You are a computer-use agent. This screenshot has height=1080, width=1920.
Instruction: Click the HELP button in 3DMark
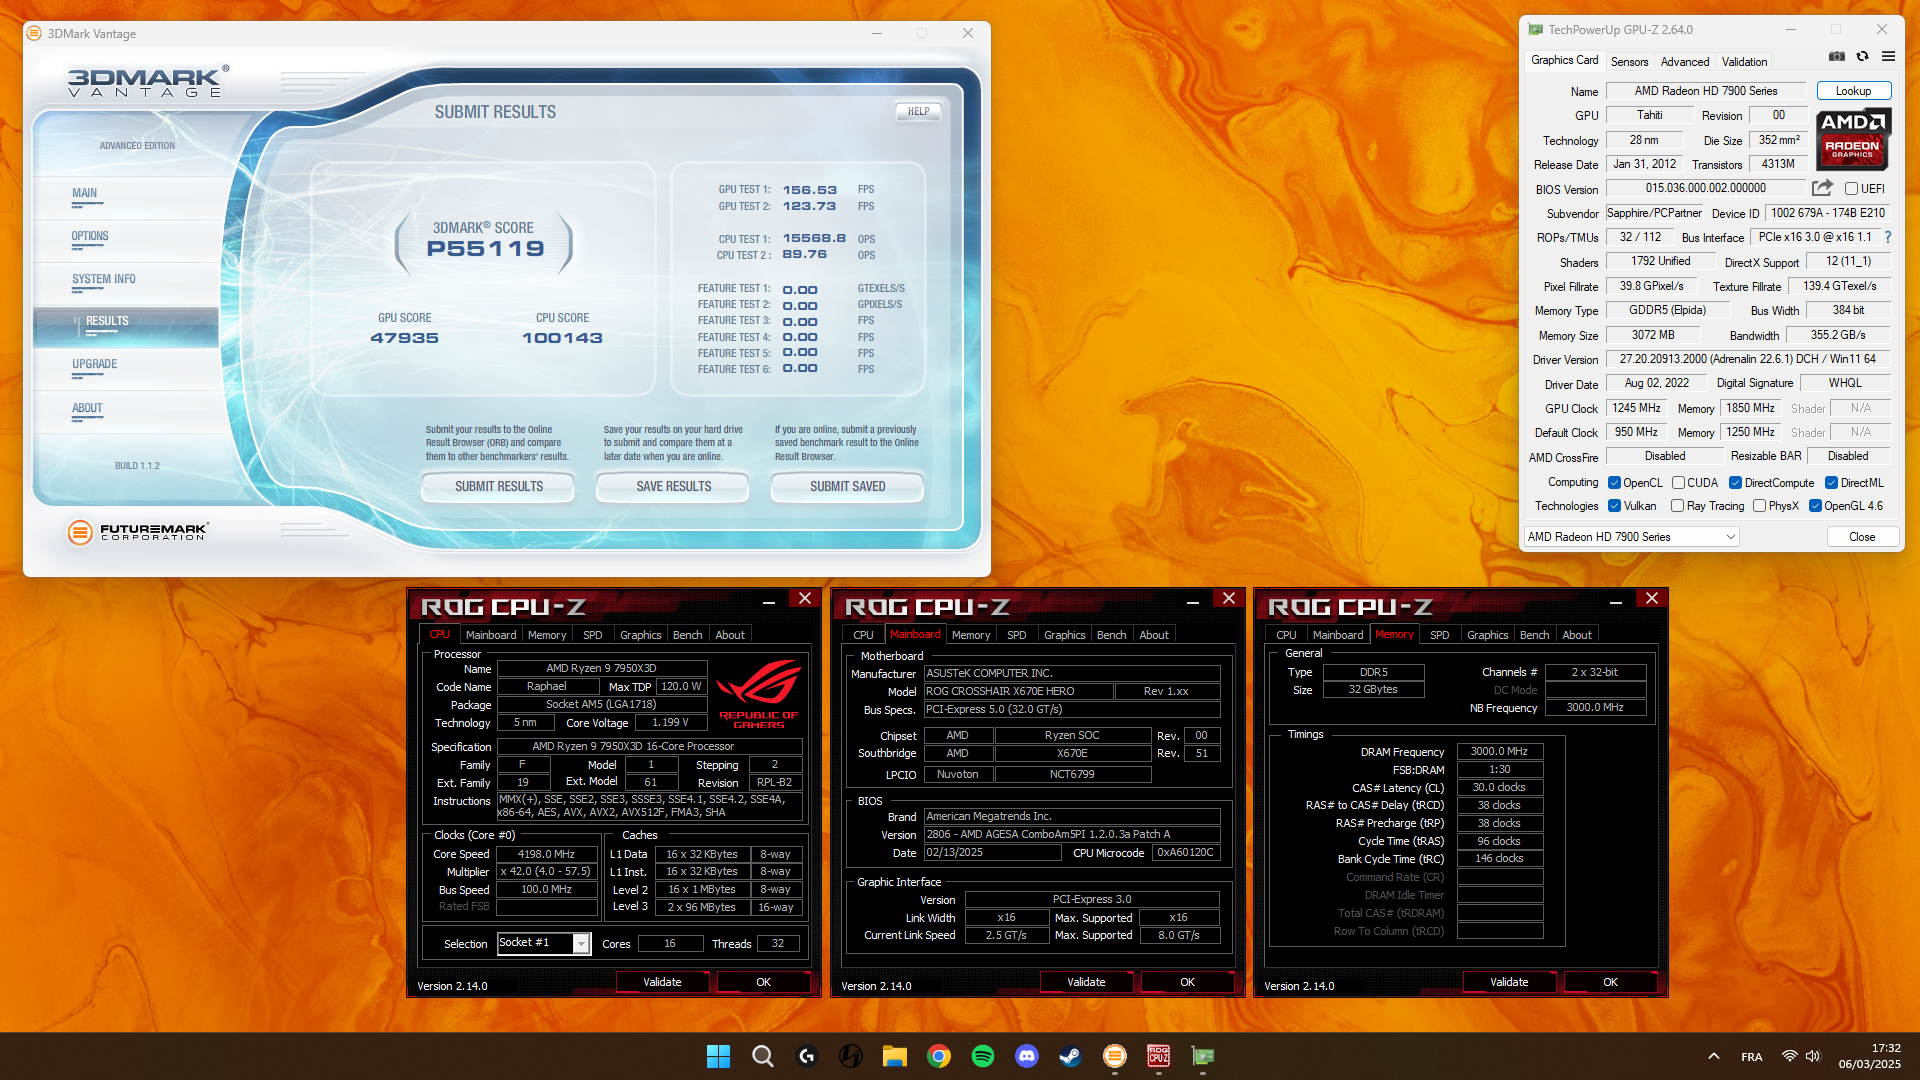(x=918, y=112)
